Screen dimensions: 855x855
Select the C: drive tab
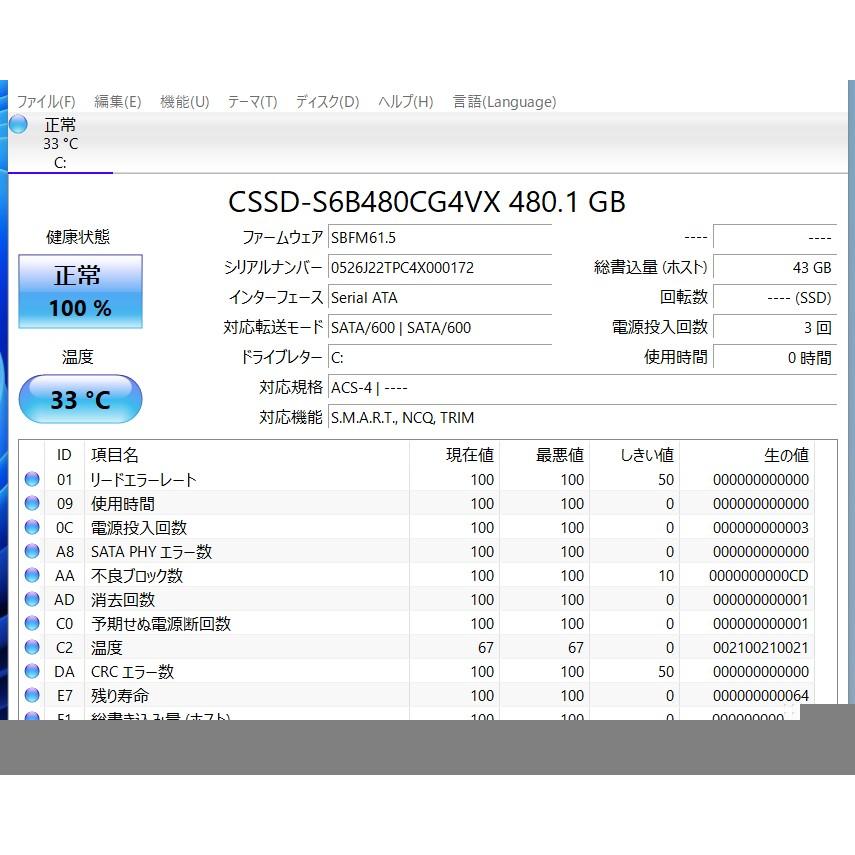[60, 162]
